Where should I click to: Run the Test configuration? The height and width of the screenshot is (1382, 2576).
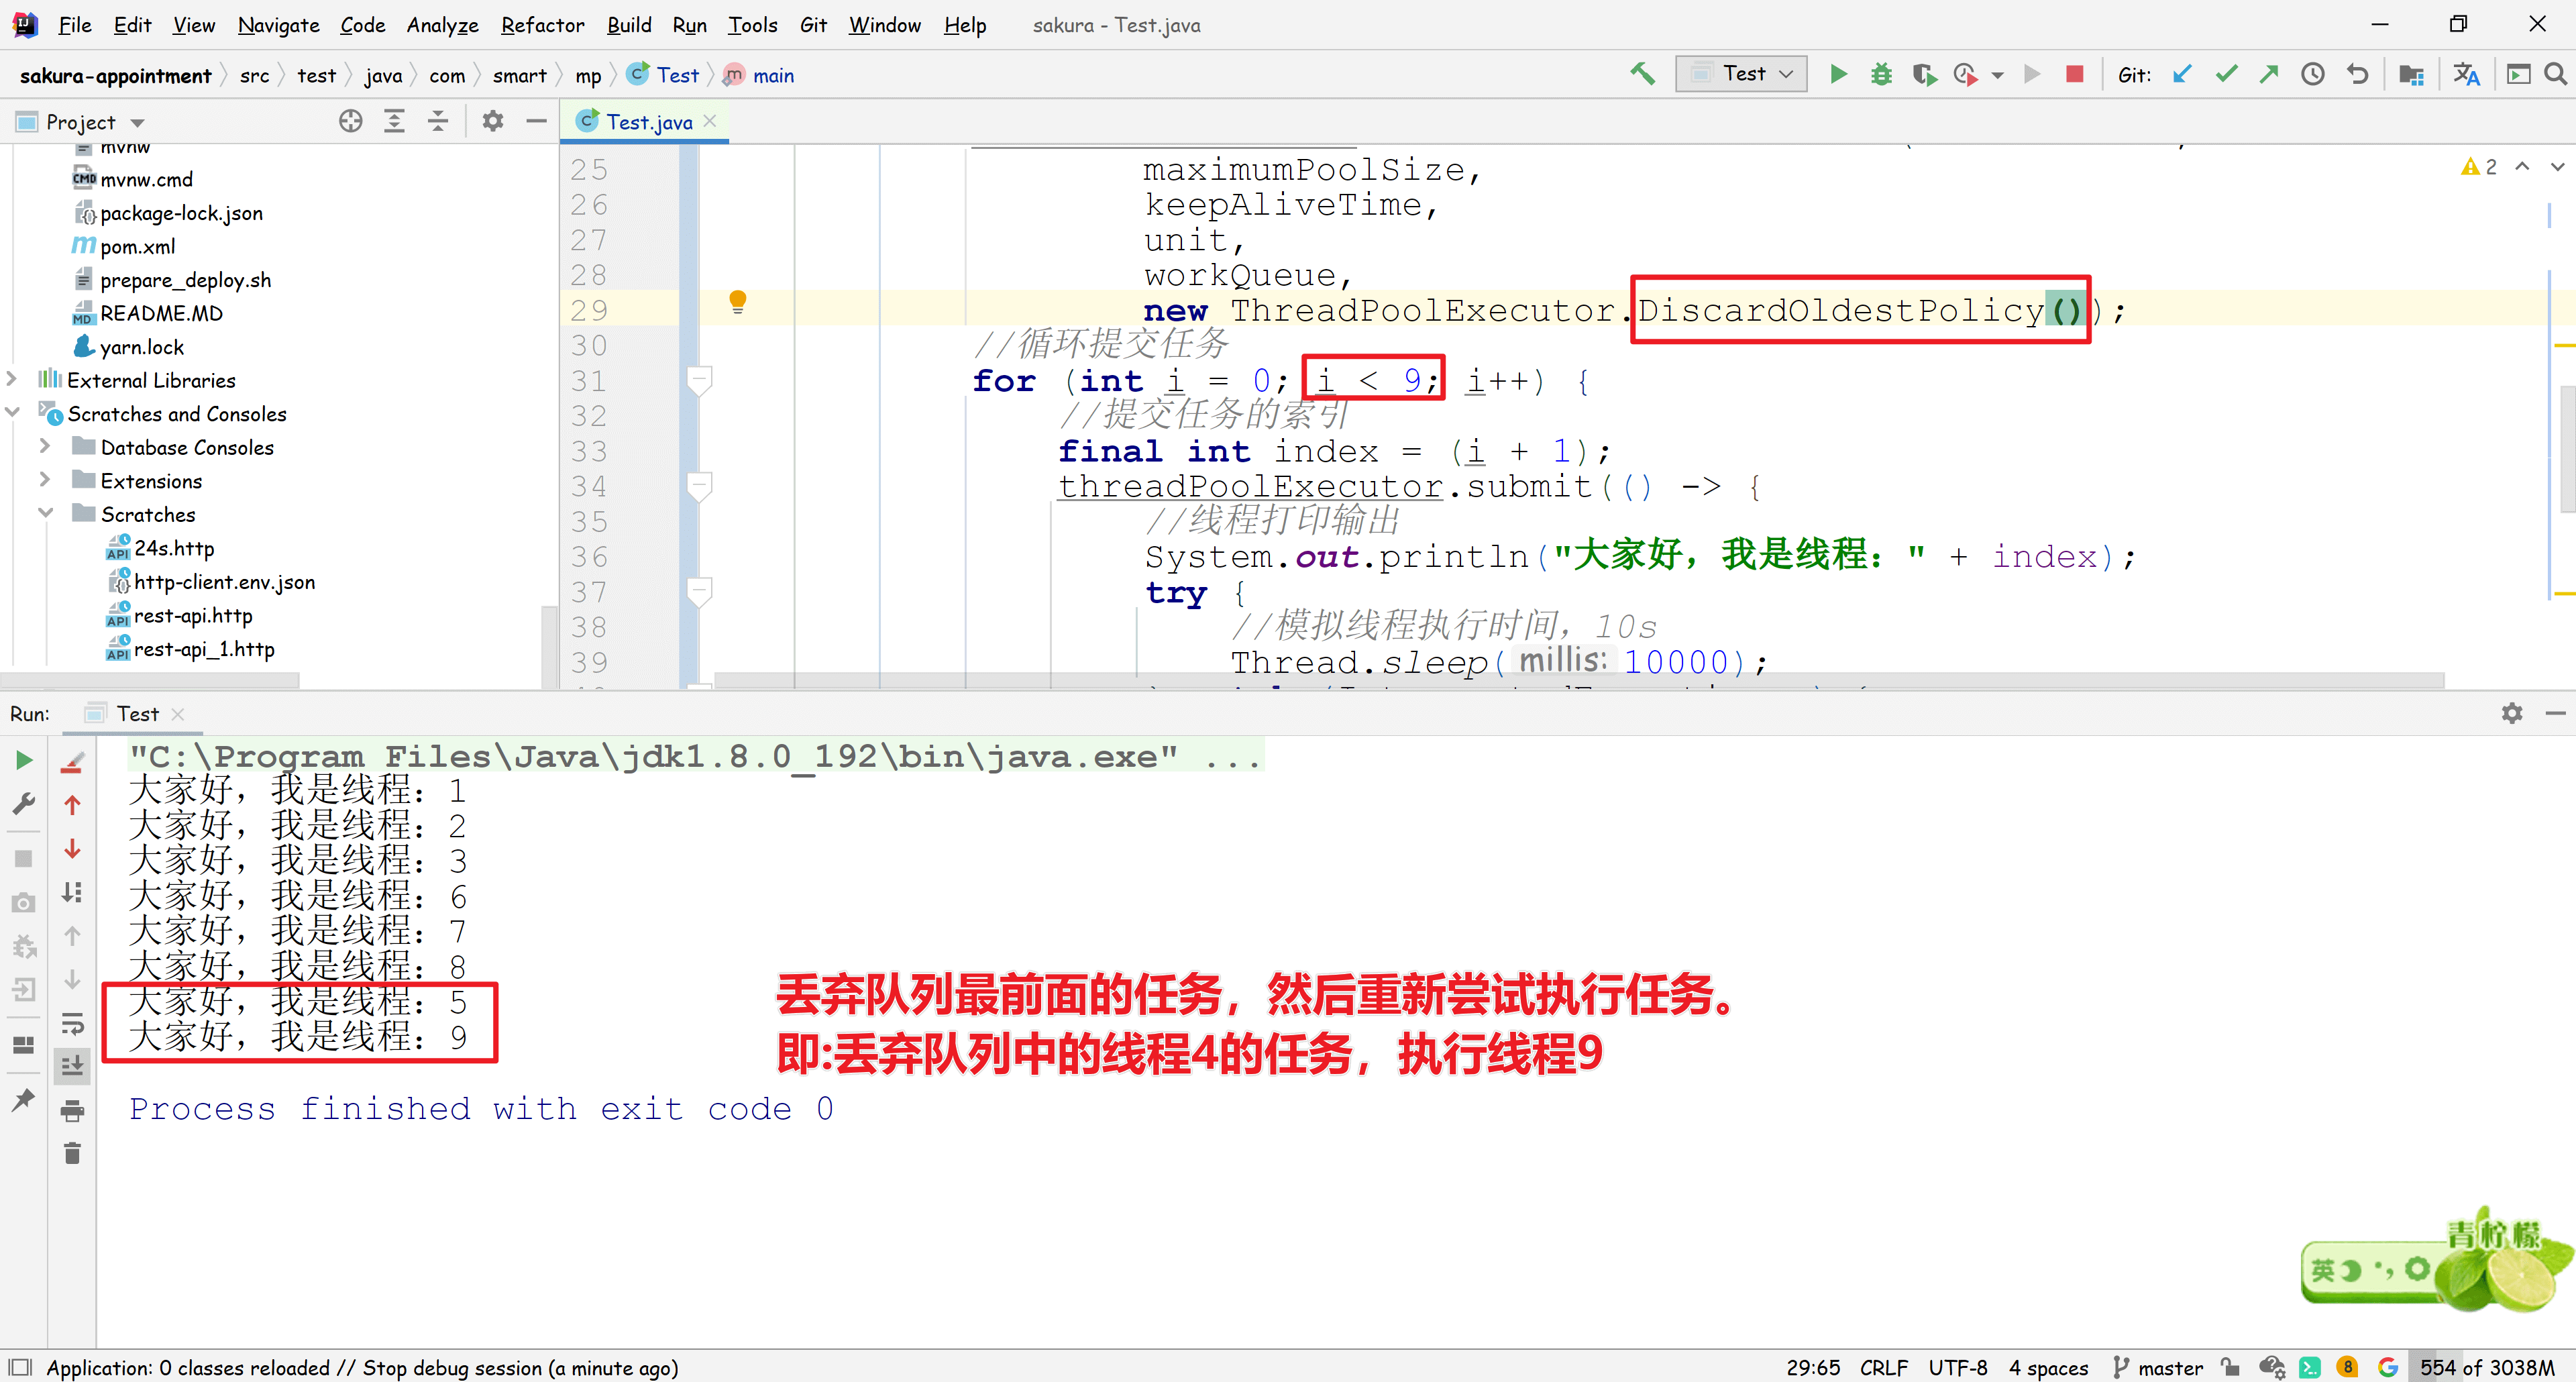1838,74
